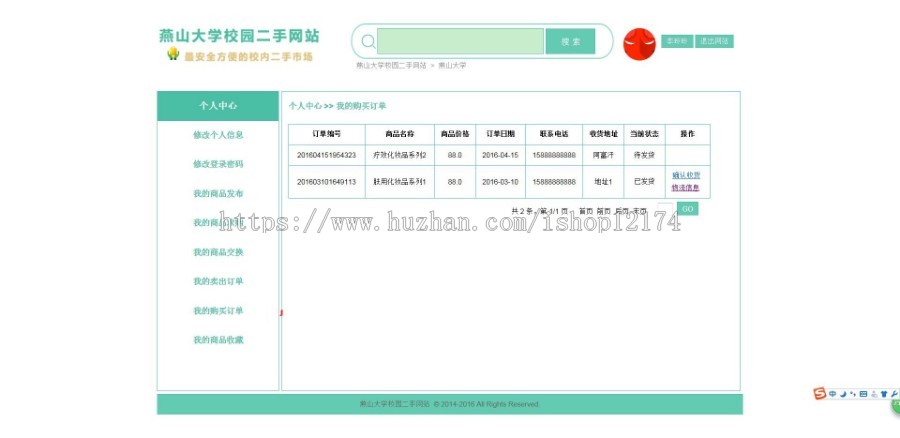Click the punctuation icon on the Sogou toolbar
The height and width of the screenshot is (438, 900).
[x=852, y=394]
